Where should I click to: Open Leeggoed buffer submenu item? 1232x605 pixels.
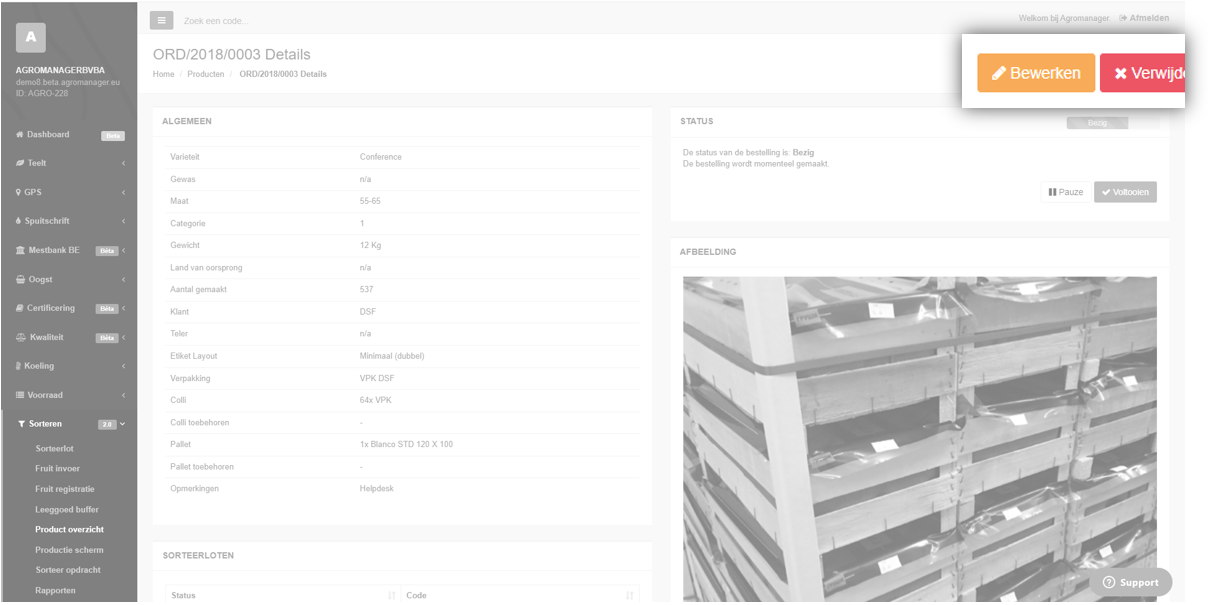[67, 509]
